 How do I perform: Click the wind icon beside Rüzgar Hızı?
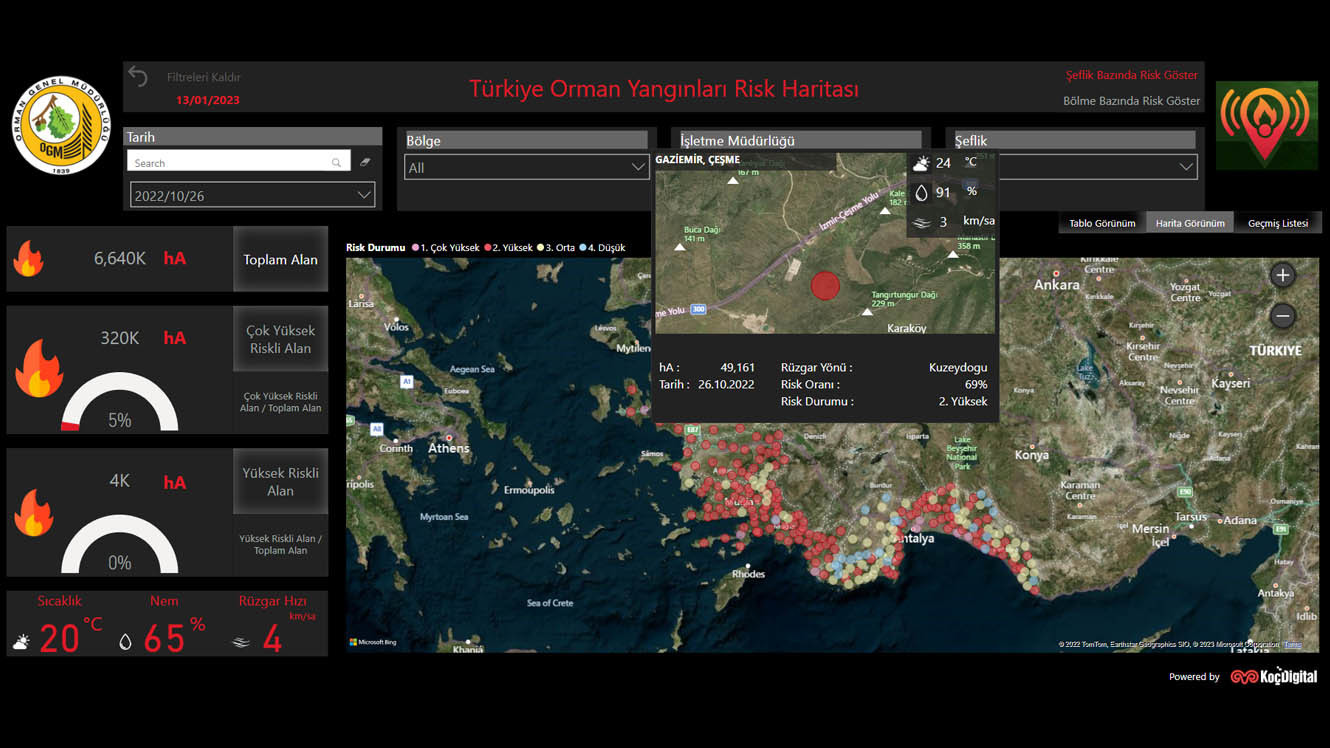[239, 640]
